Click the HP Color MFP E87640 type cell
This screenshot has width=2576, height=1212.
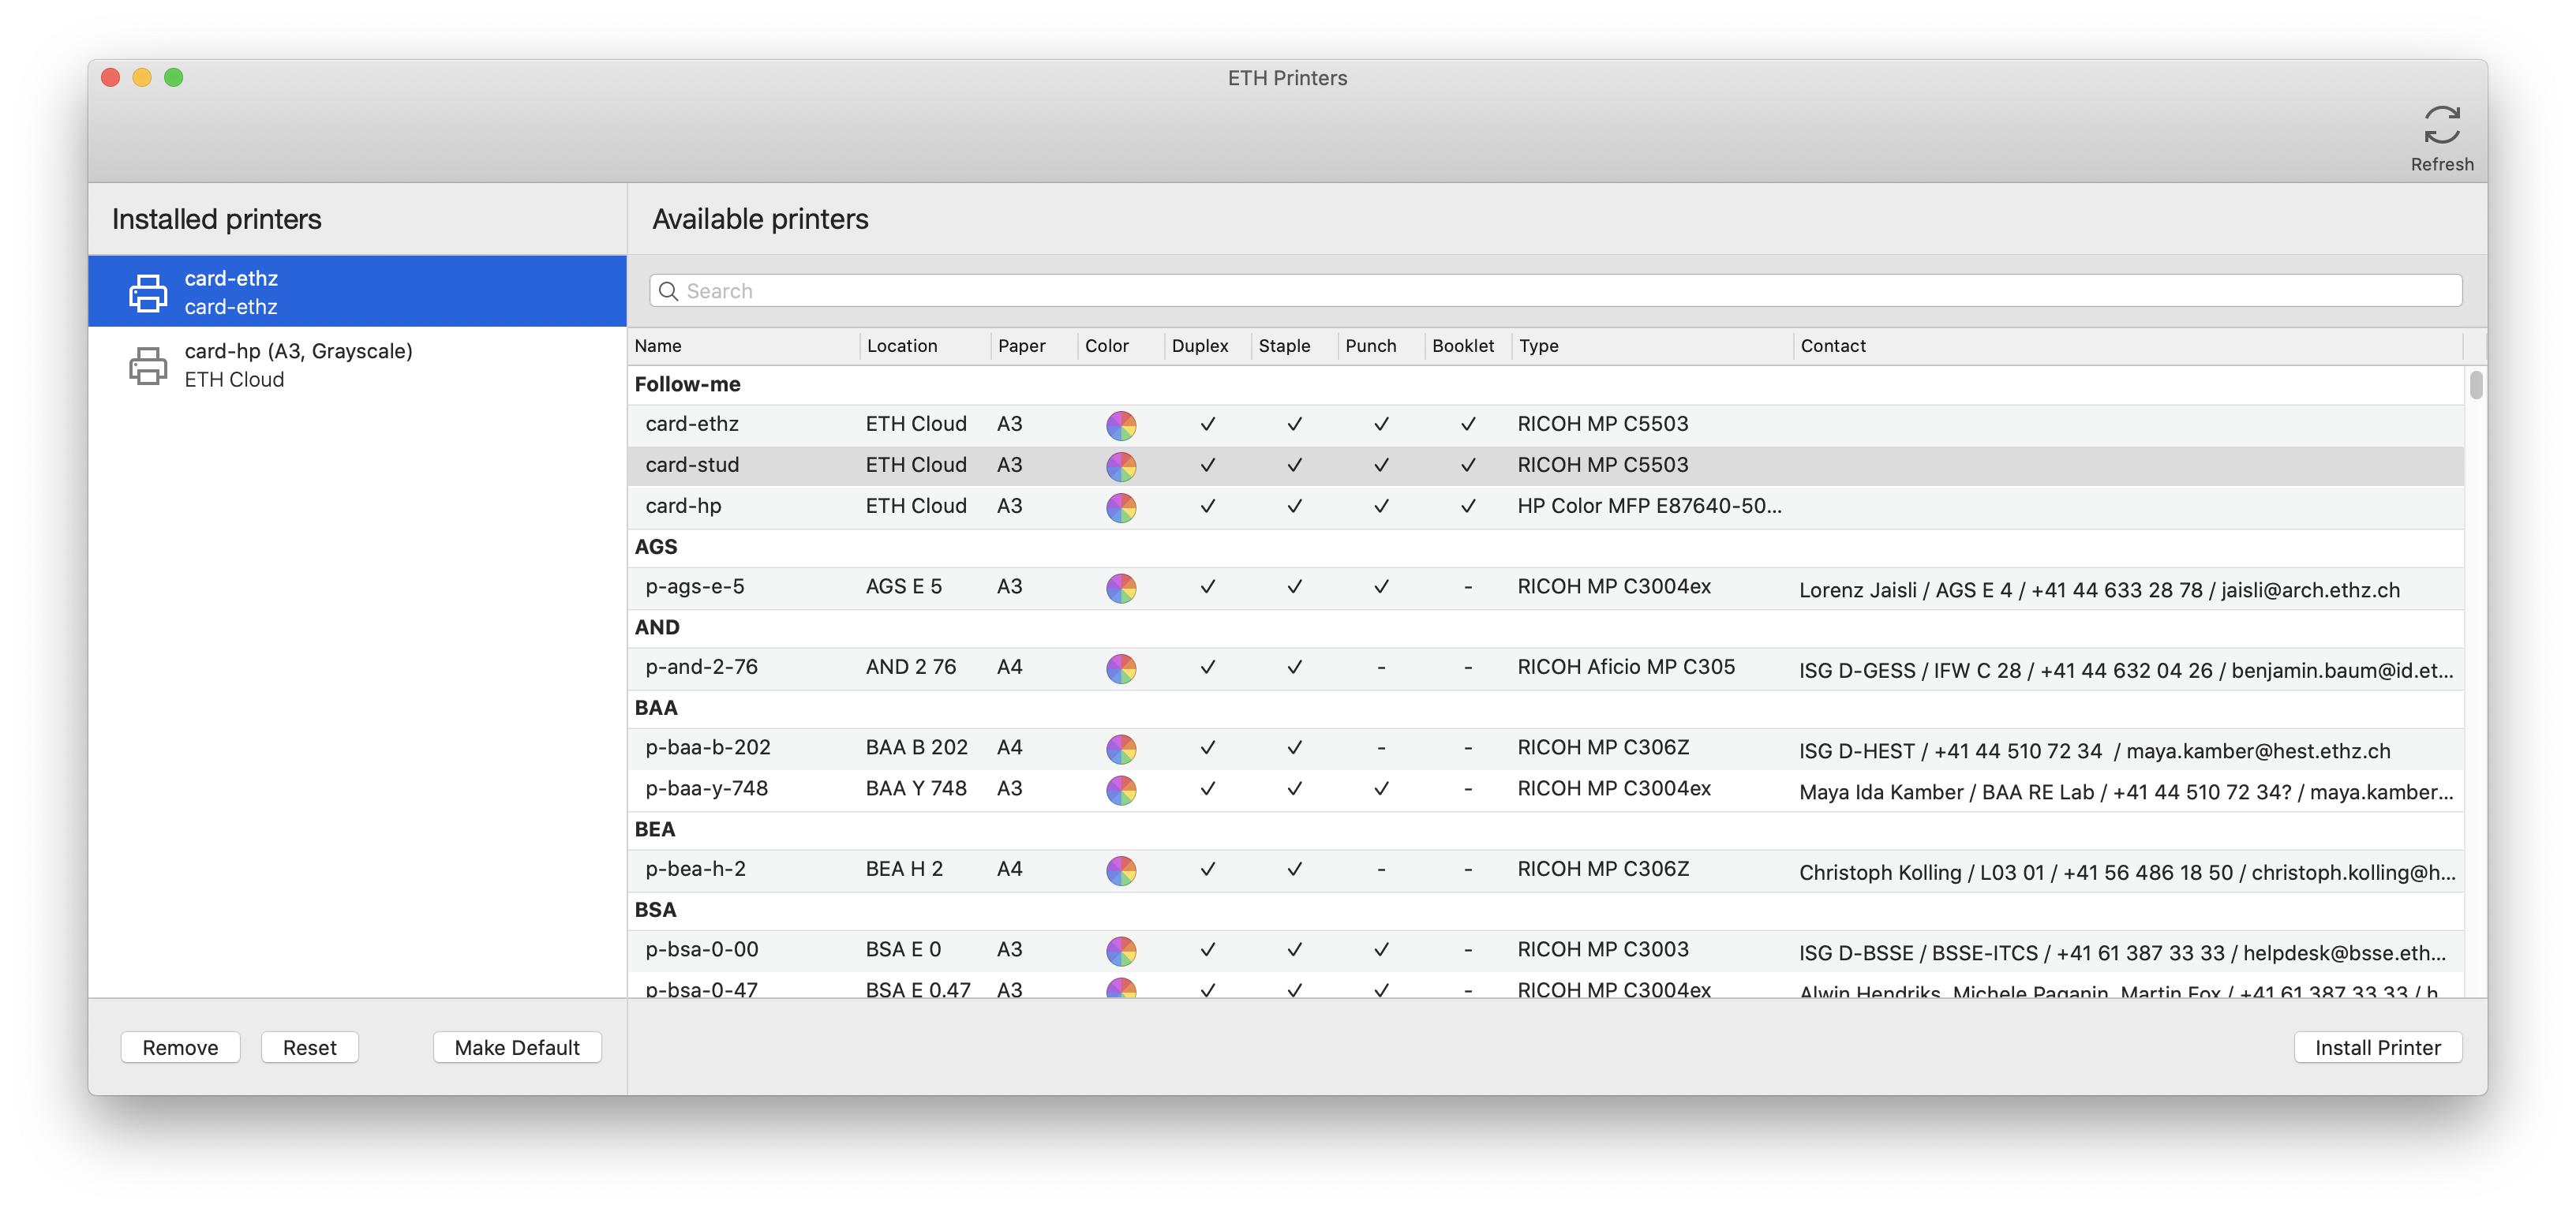coord(1649,506)
